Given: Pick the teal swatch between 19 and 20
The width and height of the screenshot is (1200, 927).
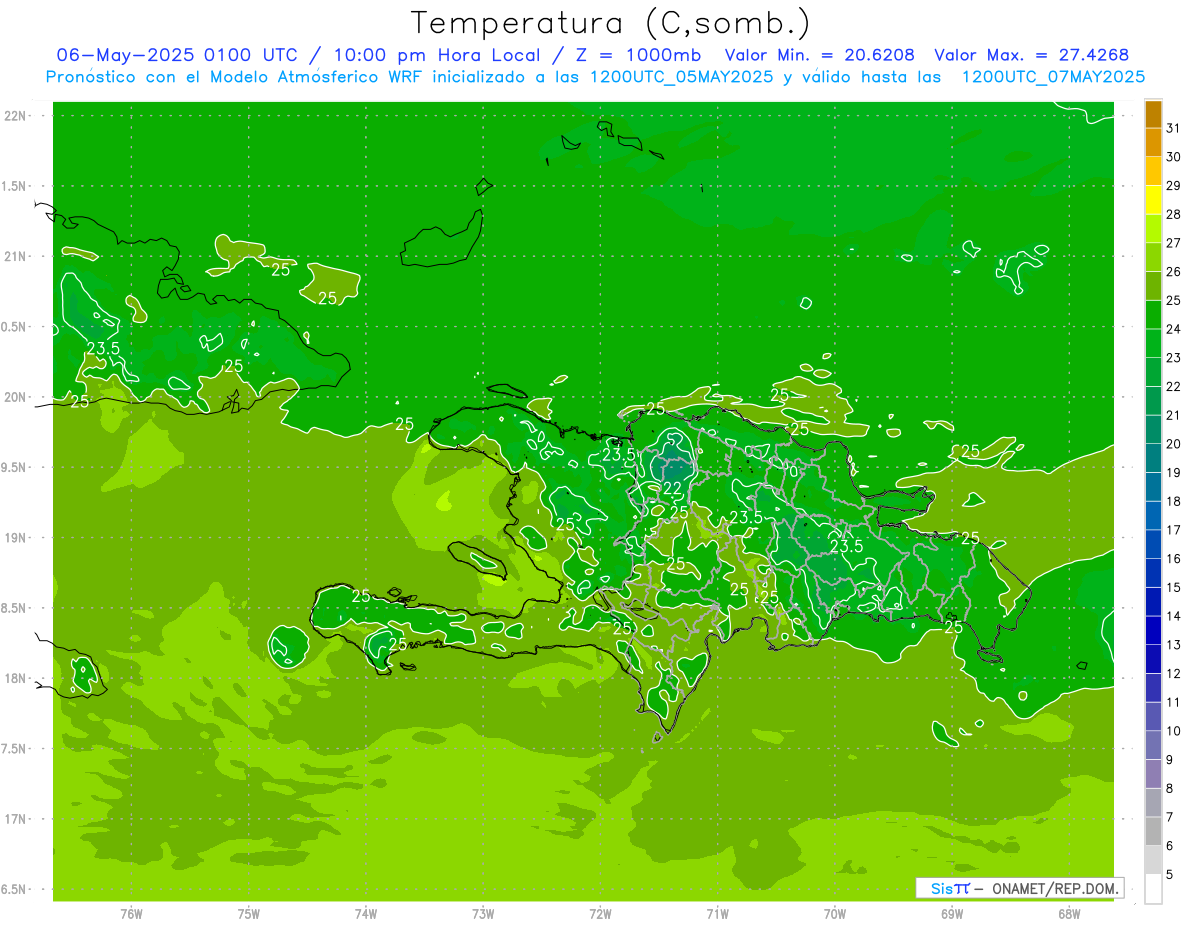Looking at the screenshot, I should click(1153, 458).
